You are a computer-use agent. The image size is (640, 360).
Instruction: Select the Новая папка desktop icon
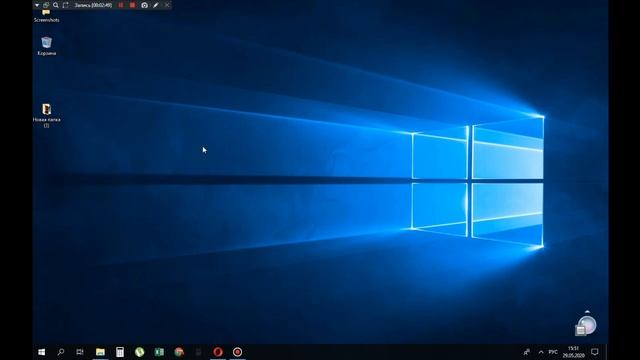pos(47,116)
